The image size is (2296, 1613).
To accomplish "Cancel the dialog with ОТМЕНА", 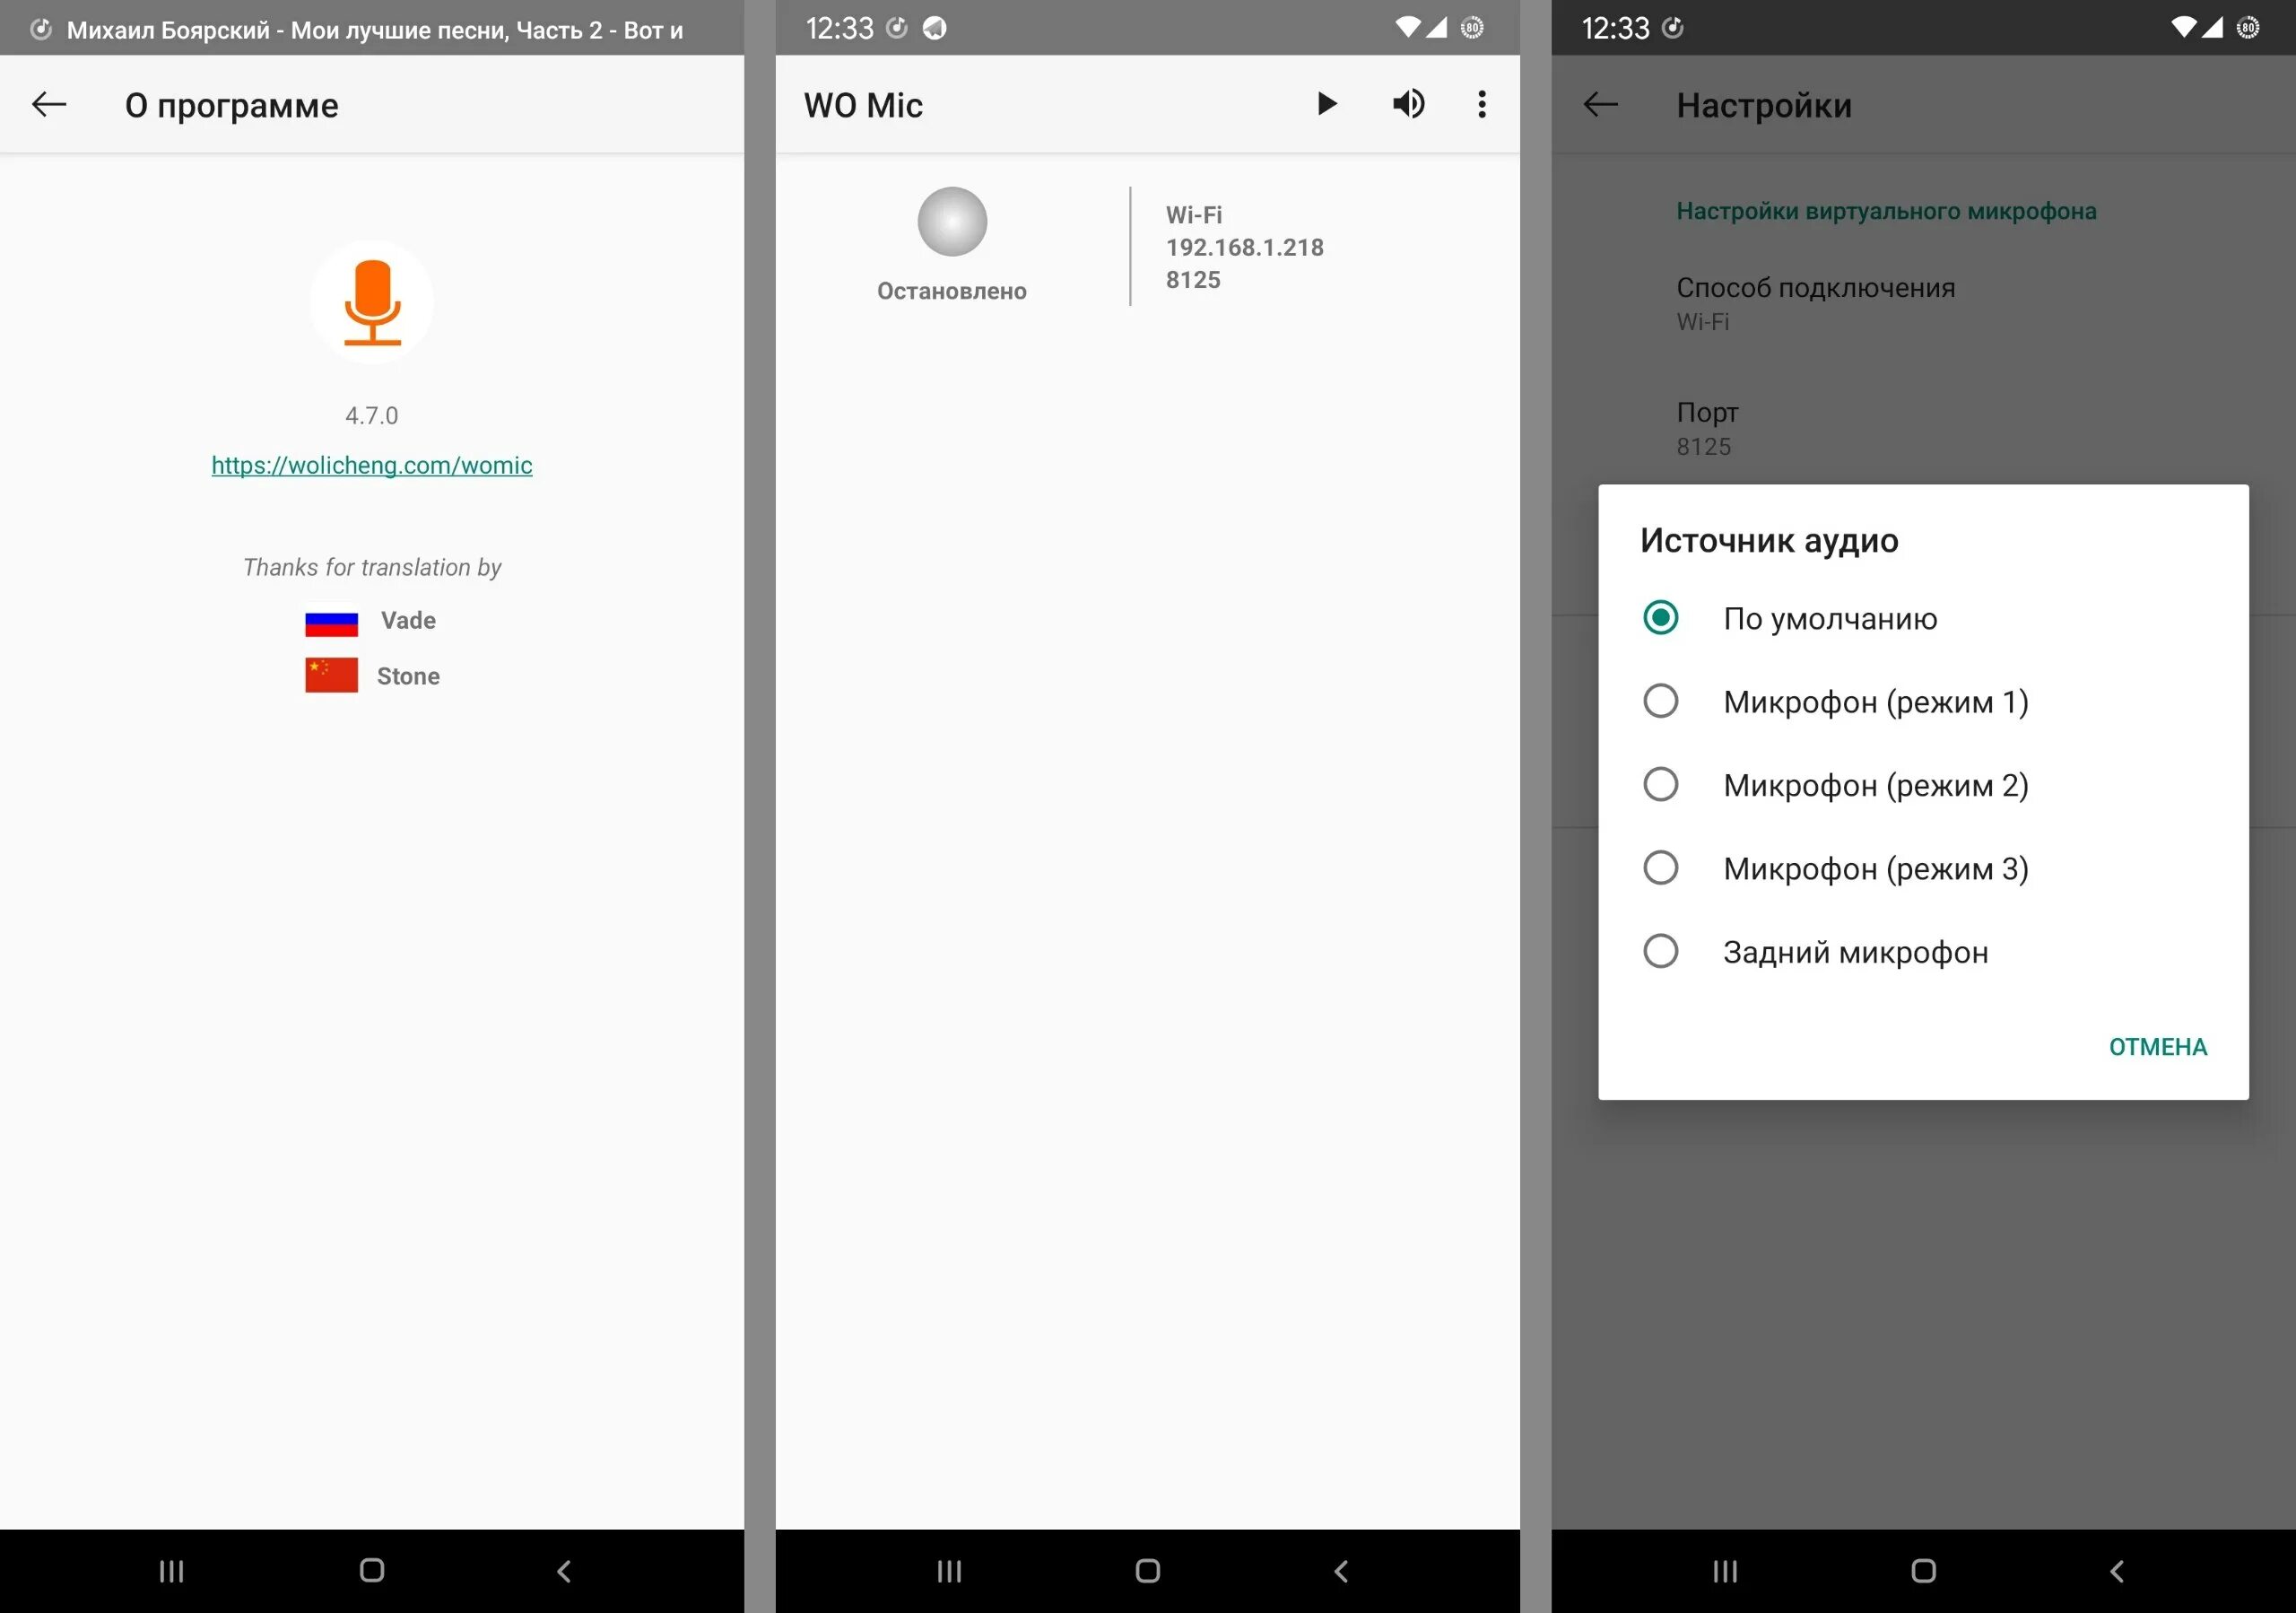I will click(2157, 1047).
